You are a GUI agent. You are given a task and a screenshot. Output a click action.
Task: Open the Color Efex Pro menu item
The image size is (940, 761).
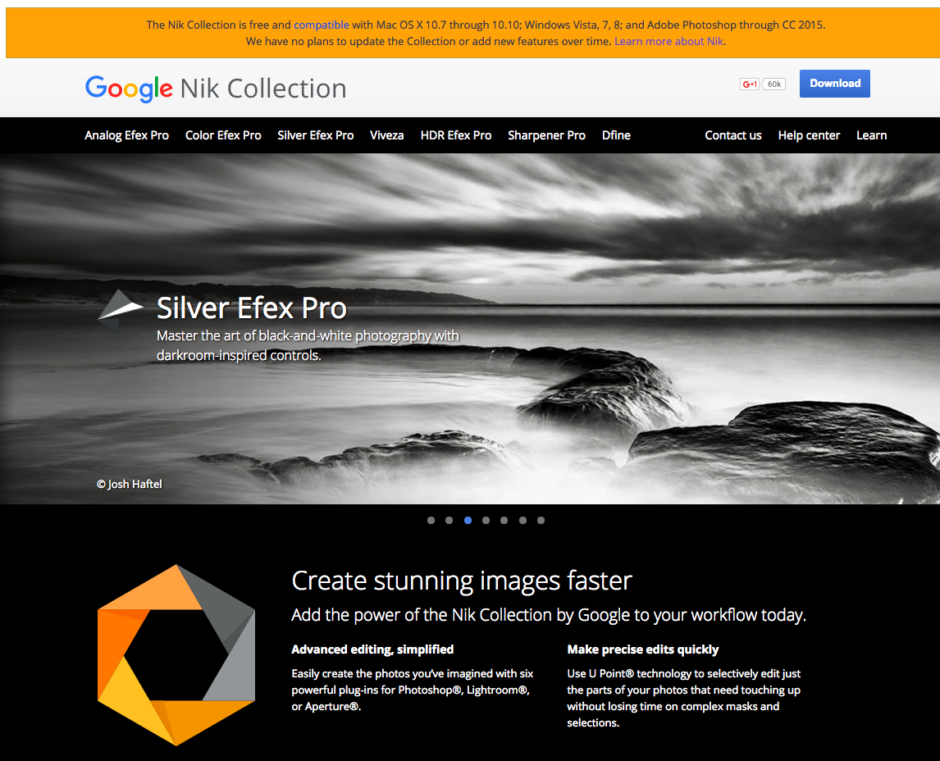click(x=223, y=136)
